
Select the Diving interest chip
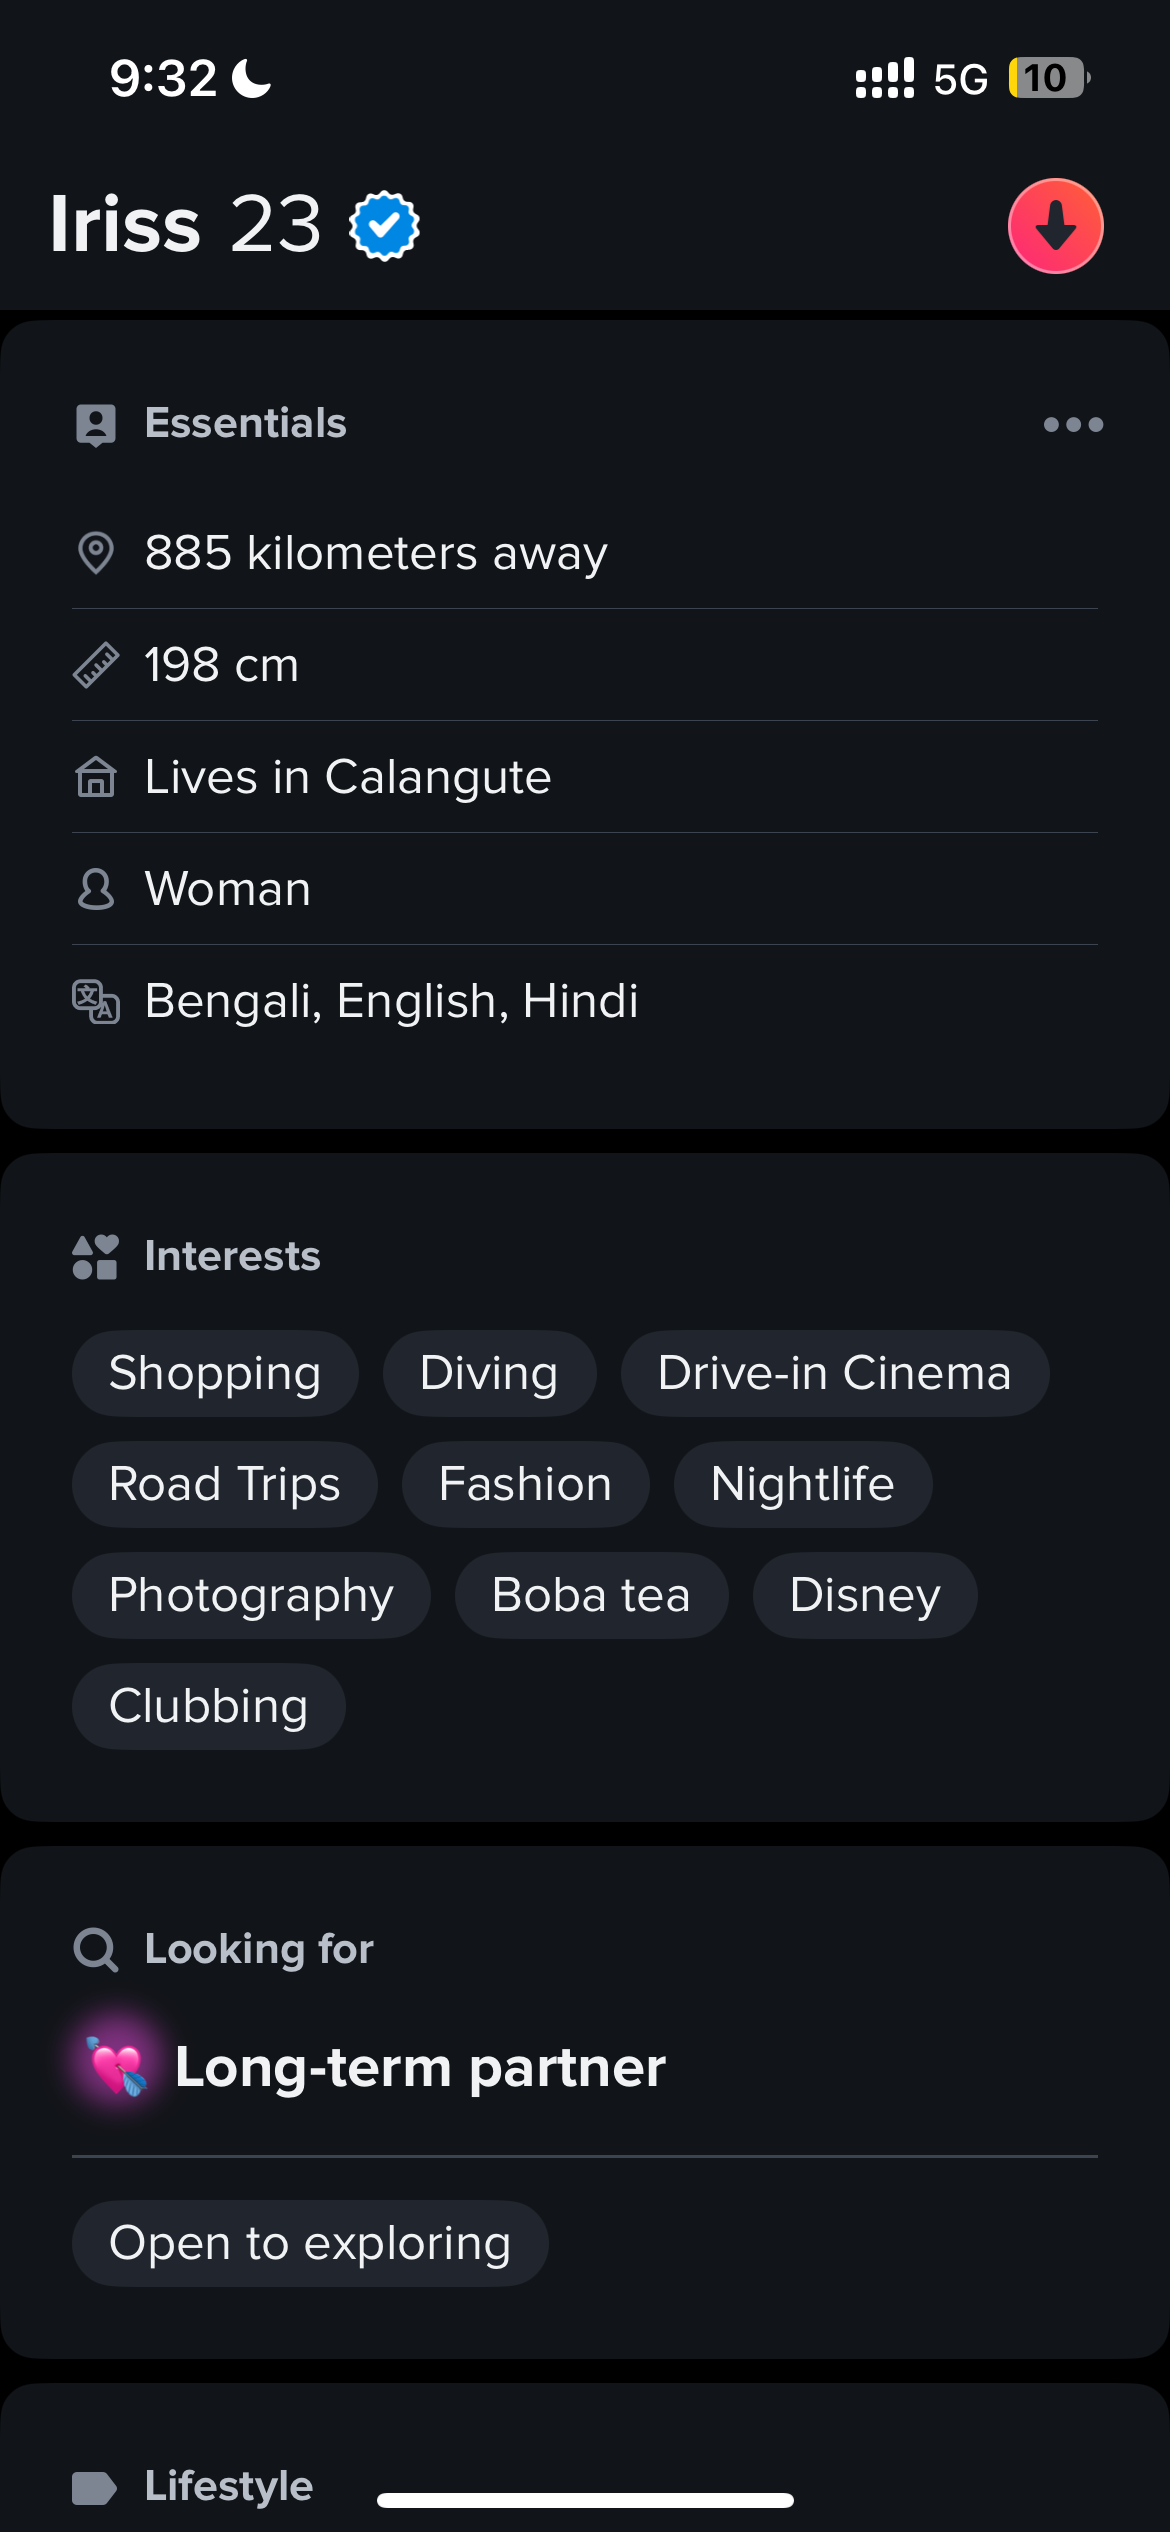489,1373
